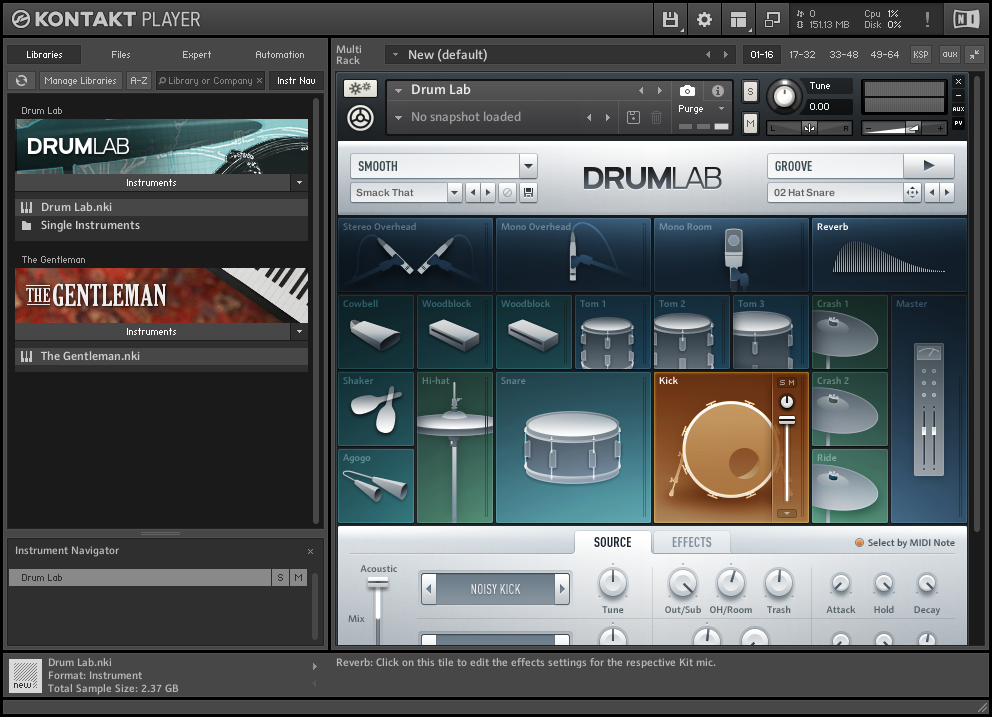Screen dimensions: 992x717
Task: Open the options gear icon
Action: pos(704,20)
